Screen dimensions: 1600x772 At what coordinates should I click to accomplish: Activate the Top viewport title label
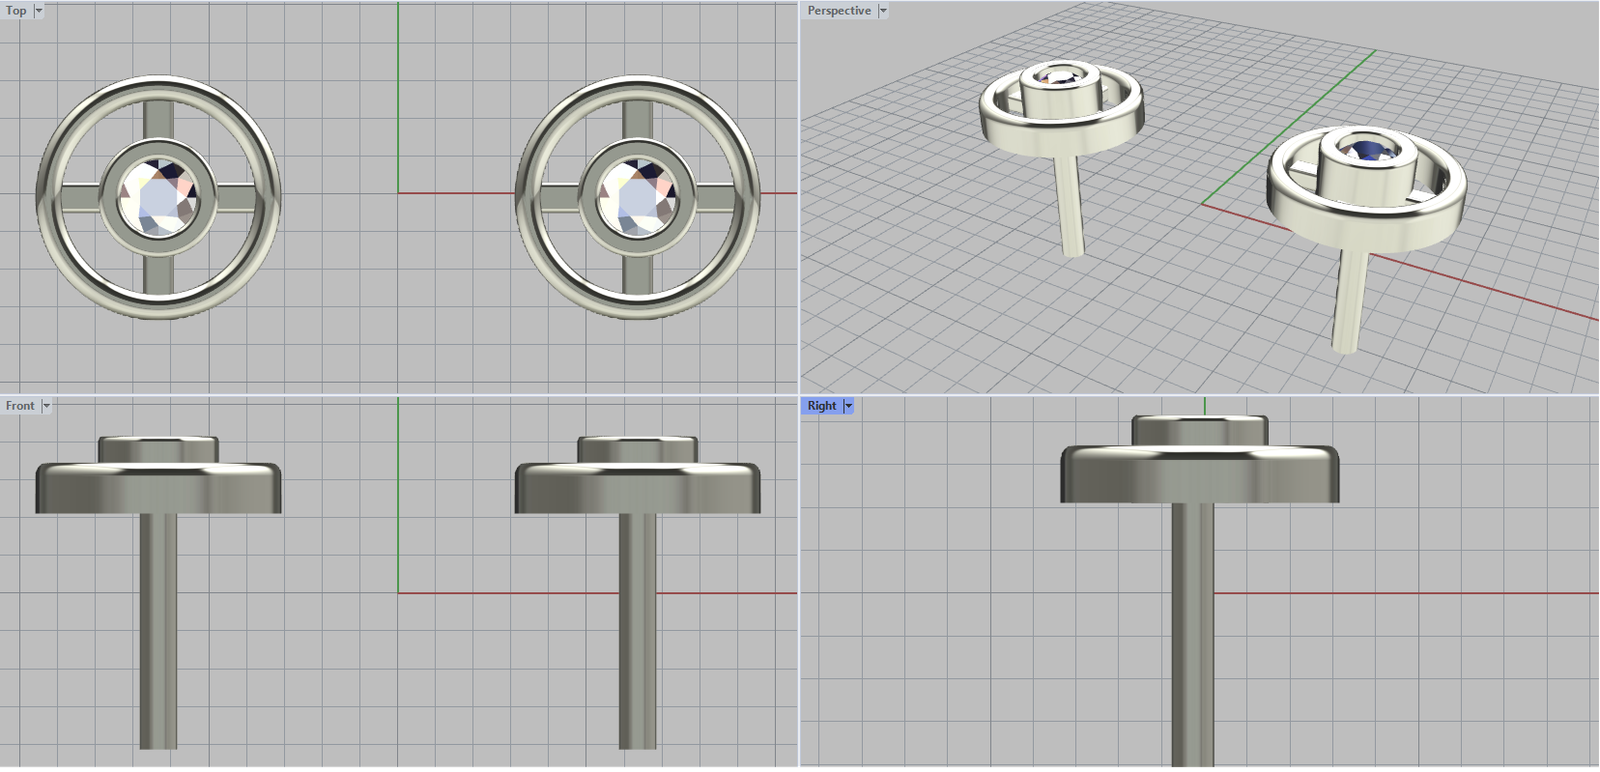(17, 11)
